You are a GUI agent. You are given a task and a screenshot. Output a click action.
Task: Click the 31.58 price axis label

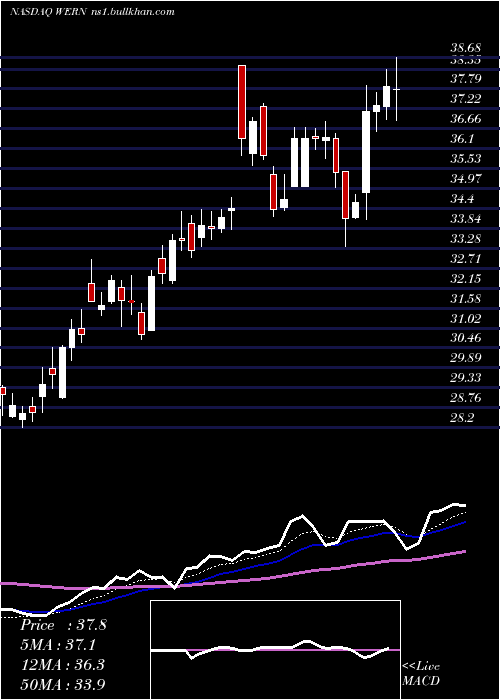click(x=466, y=298)
